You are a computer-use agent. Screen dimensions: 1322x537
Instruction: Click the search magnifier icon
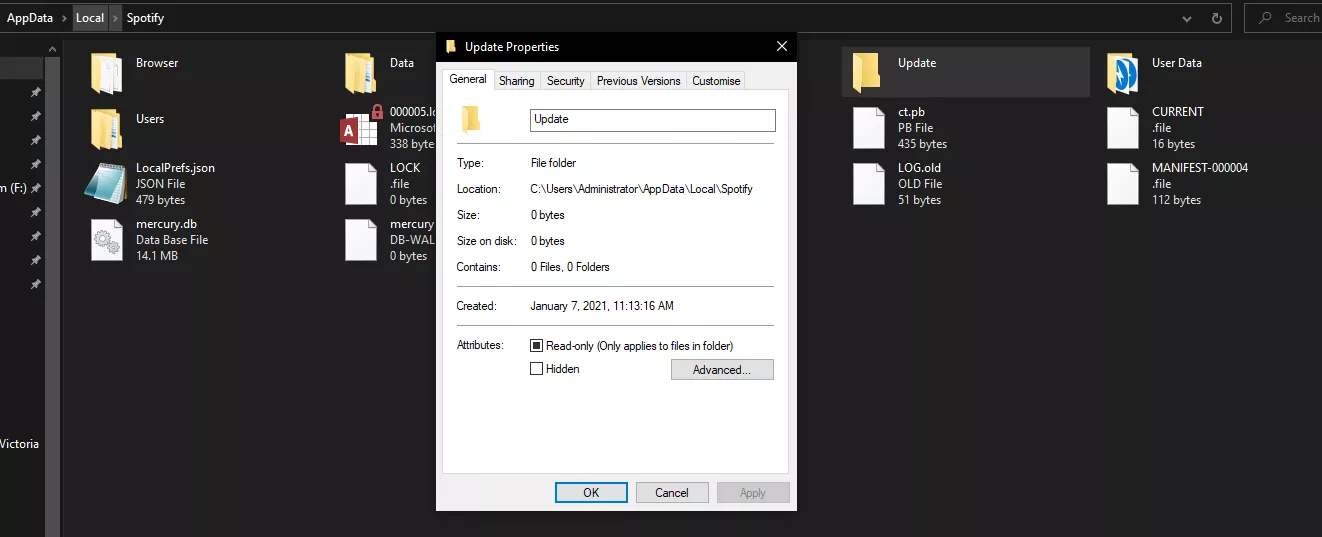point(1266,18)
